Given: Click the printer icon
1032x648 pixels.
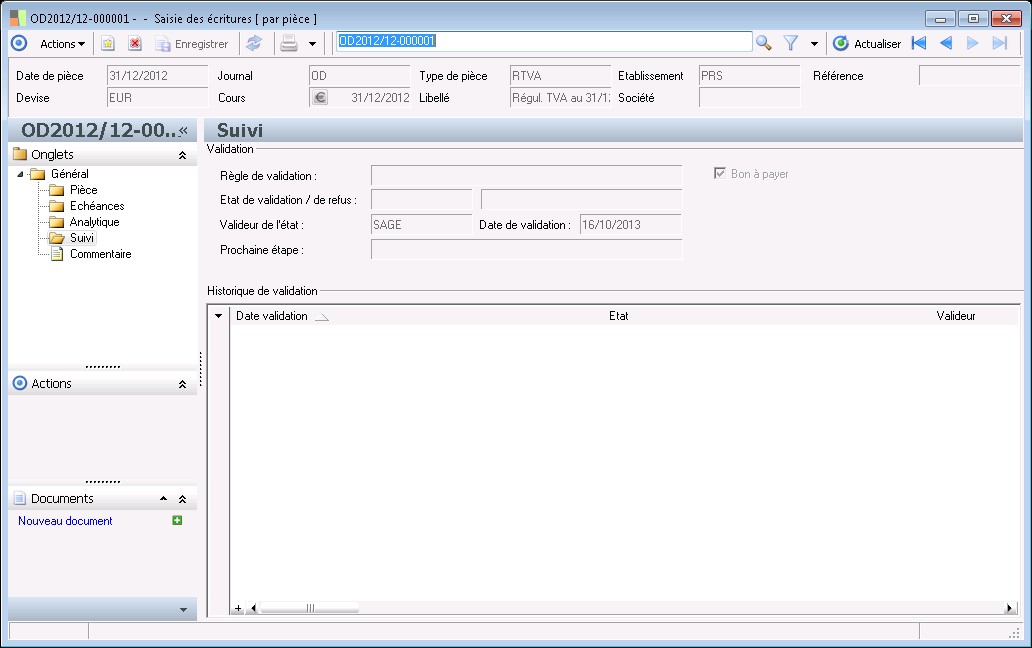Looking at the screenshot, I should [289, 43].
